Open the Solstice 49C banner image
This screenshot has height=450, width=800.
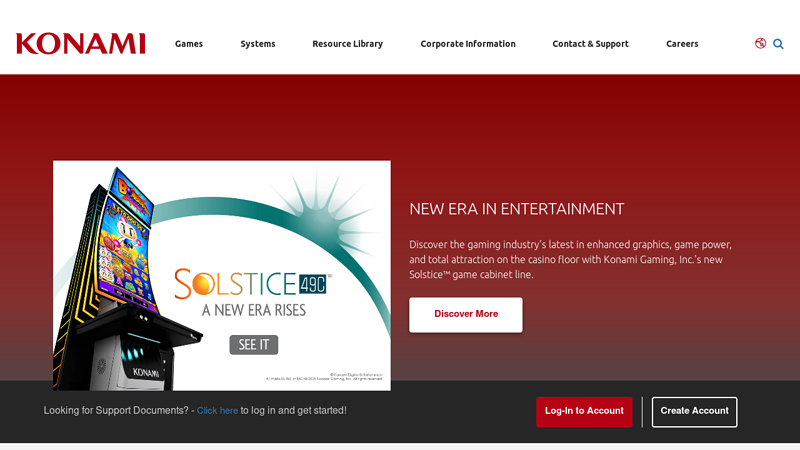[x=222, y=276]
